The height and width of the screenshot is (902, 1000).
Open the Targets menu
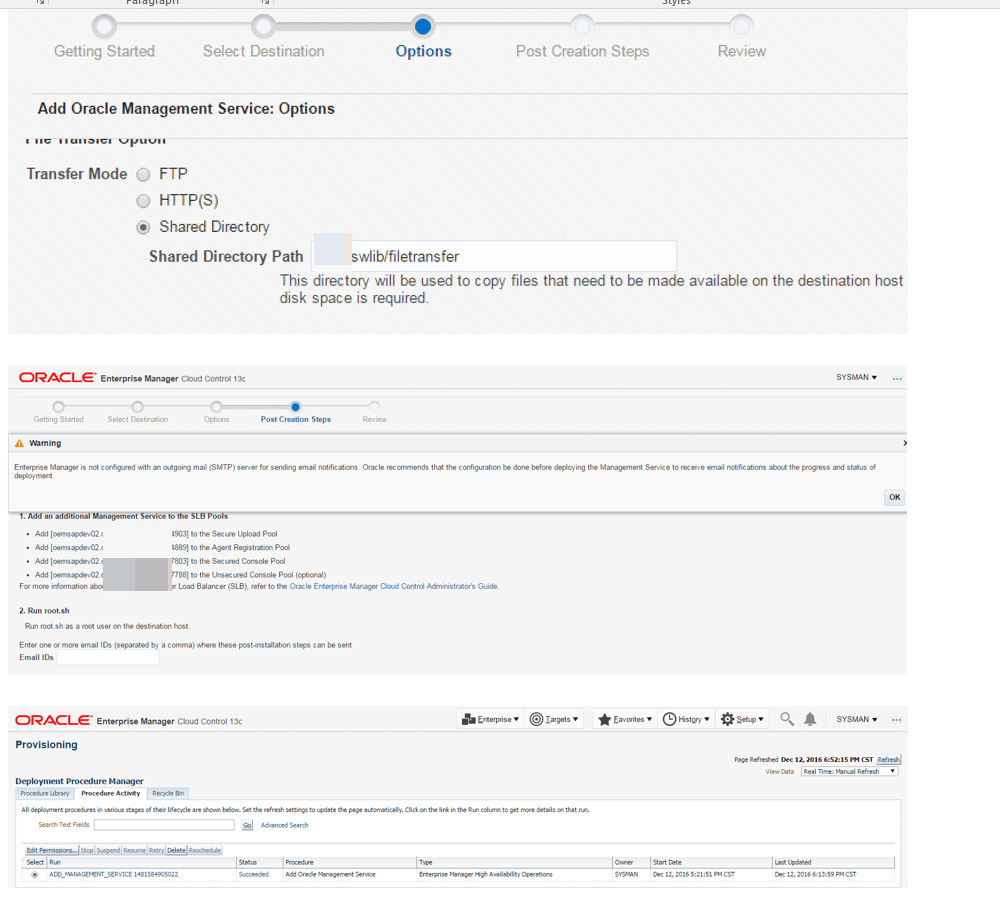coord(554,719)
